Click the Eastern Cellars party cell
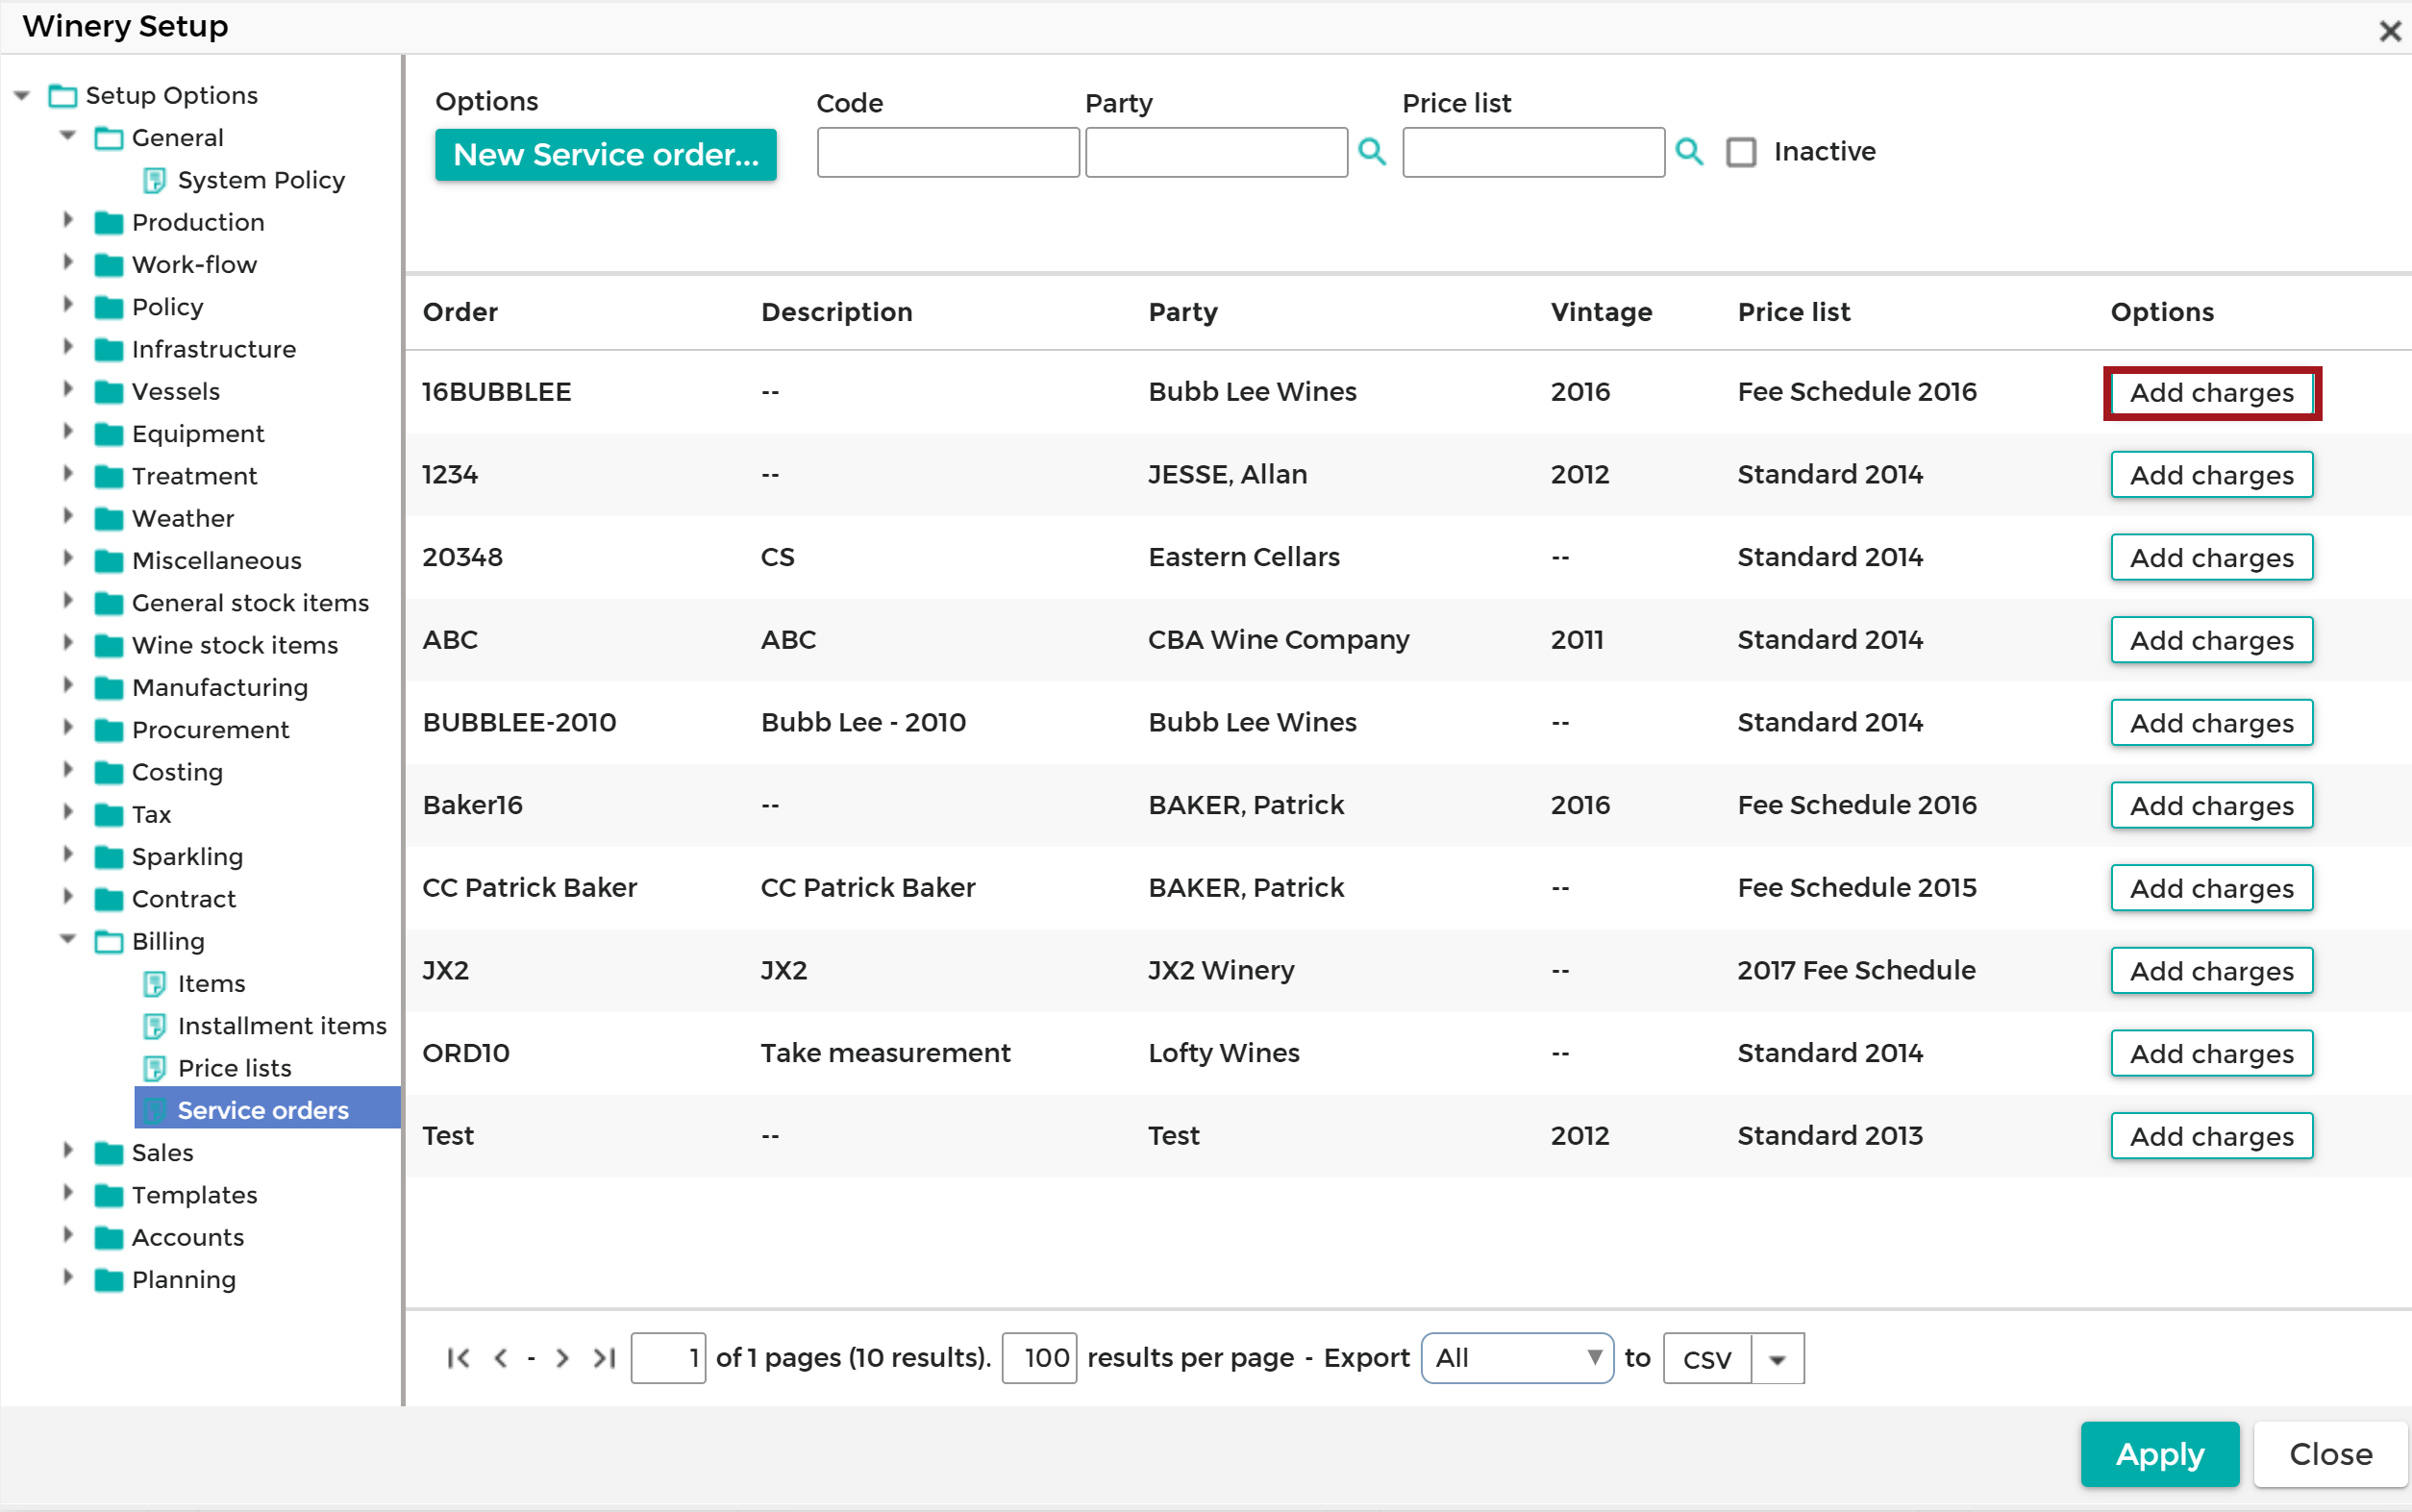This screenshot has height=1512, width=2412. (1243, 558)
